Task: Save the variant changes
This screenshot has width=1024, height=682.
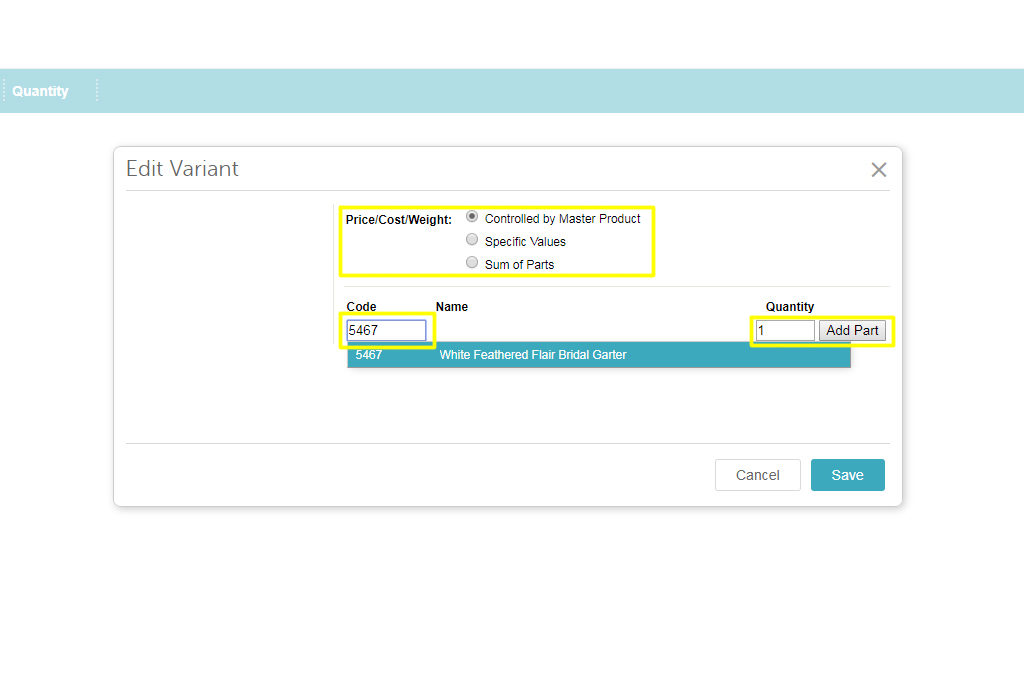Action: click(847, 475)
